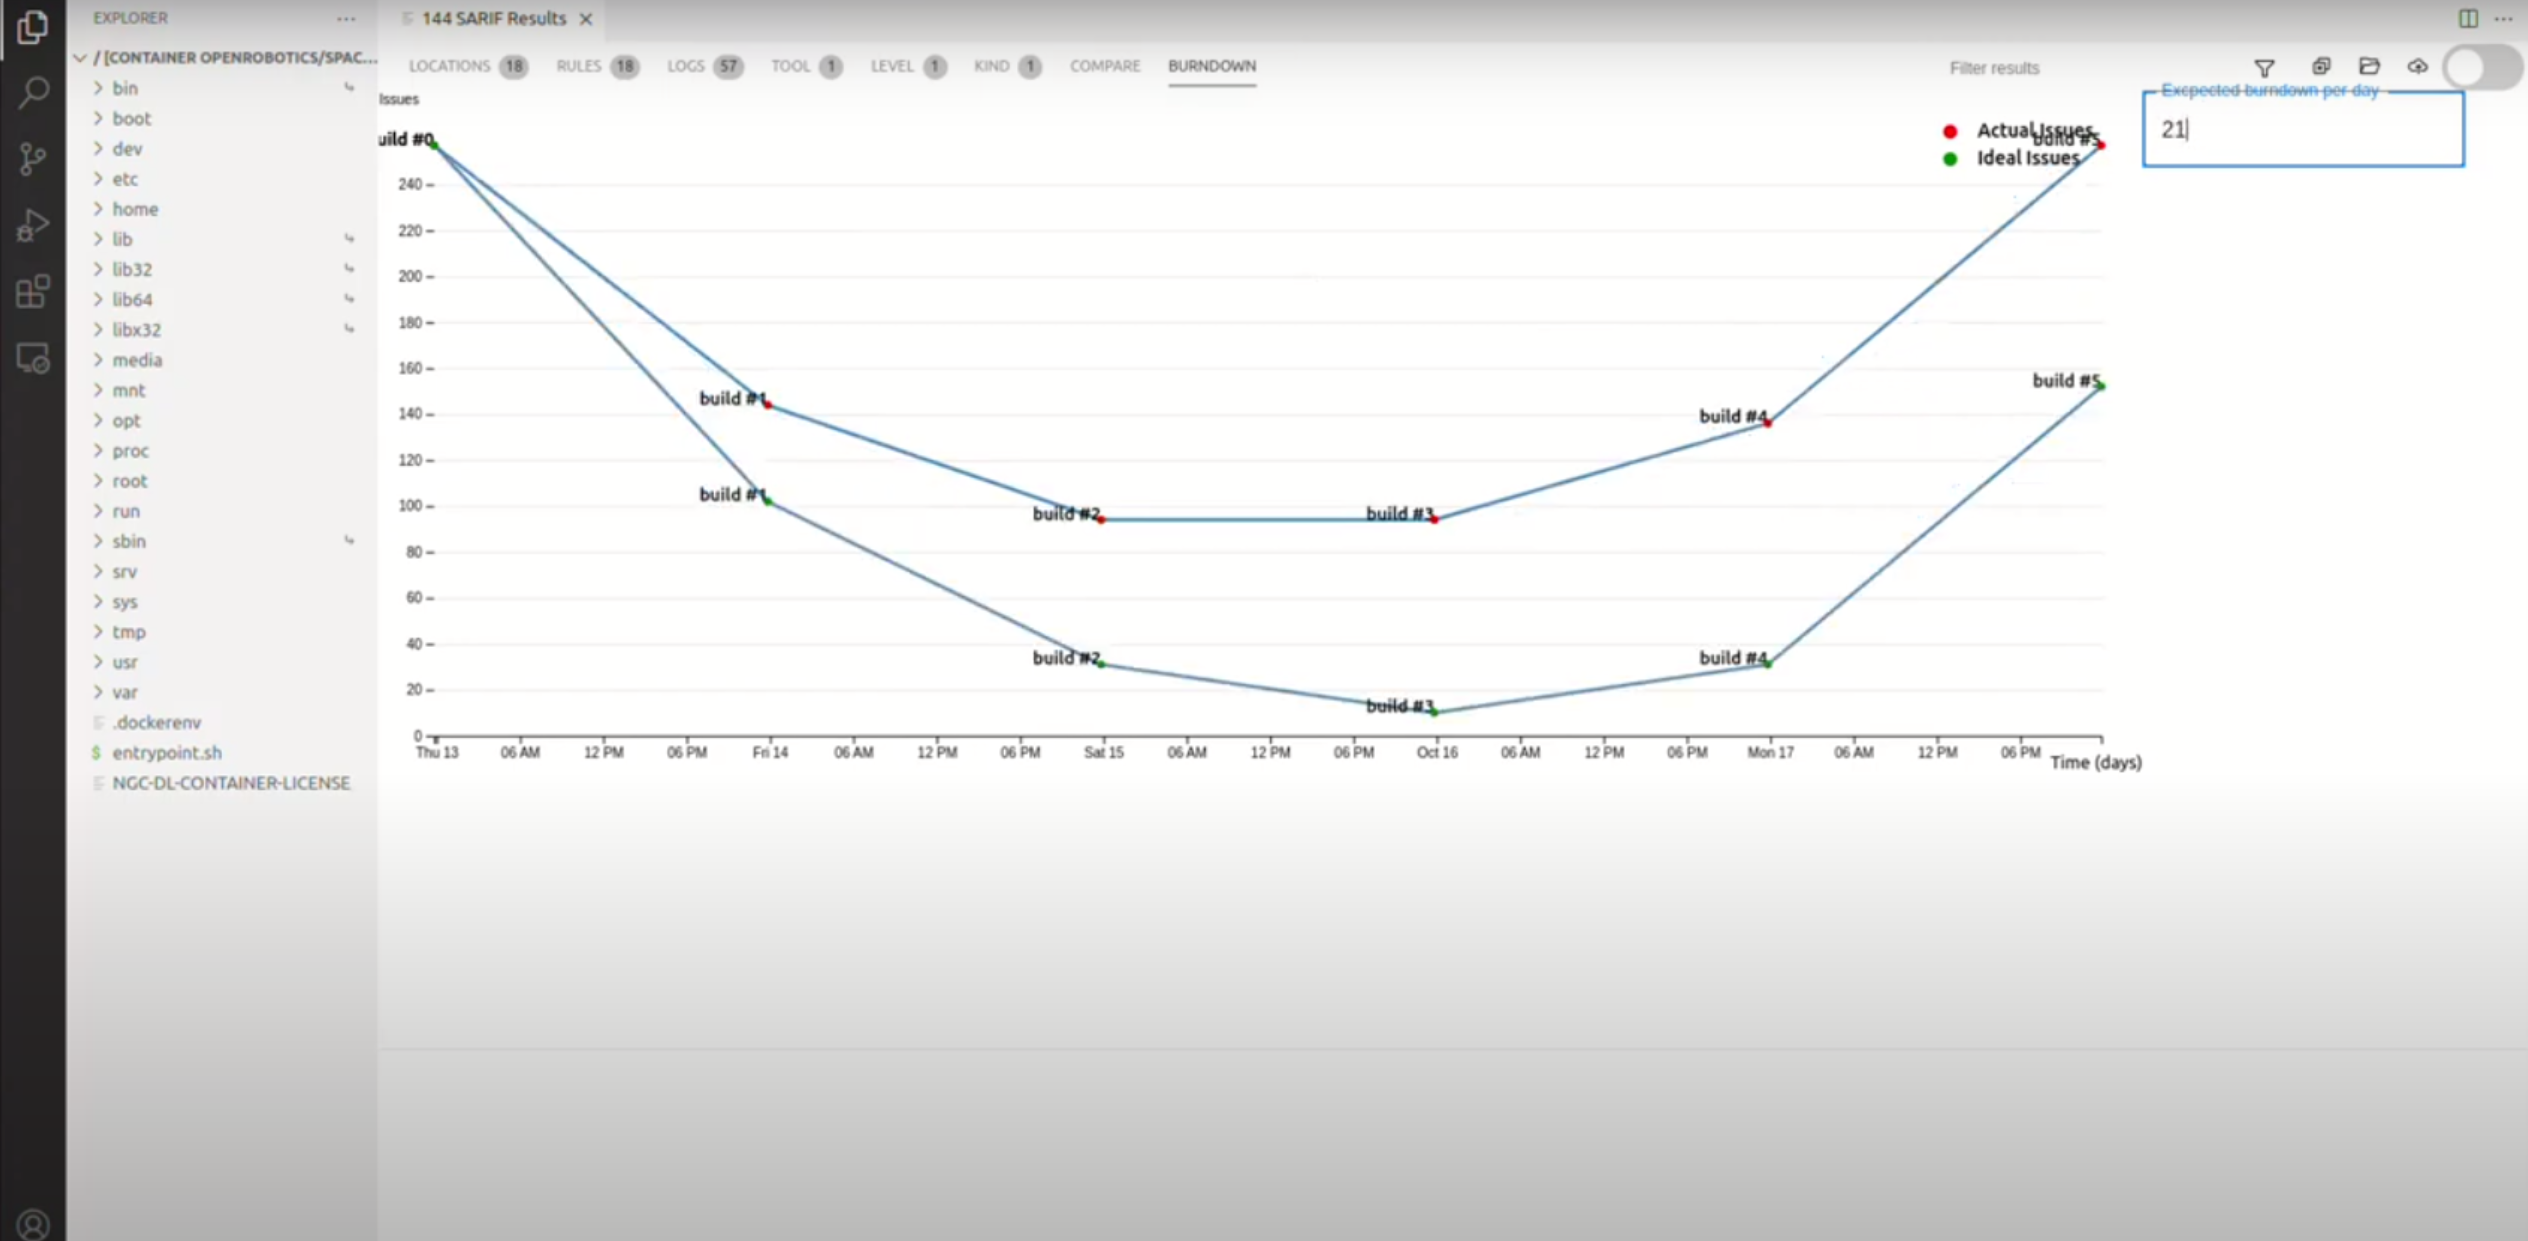Switch to the KIND tab
Viewport: 2528px width, 1241px height.
[1008, 66]
